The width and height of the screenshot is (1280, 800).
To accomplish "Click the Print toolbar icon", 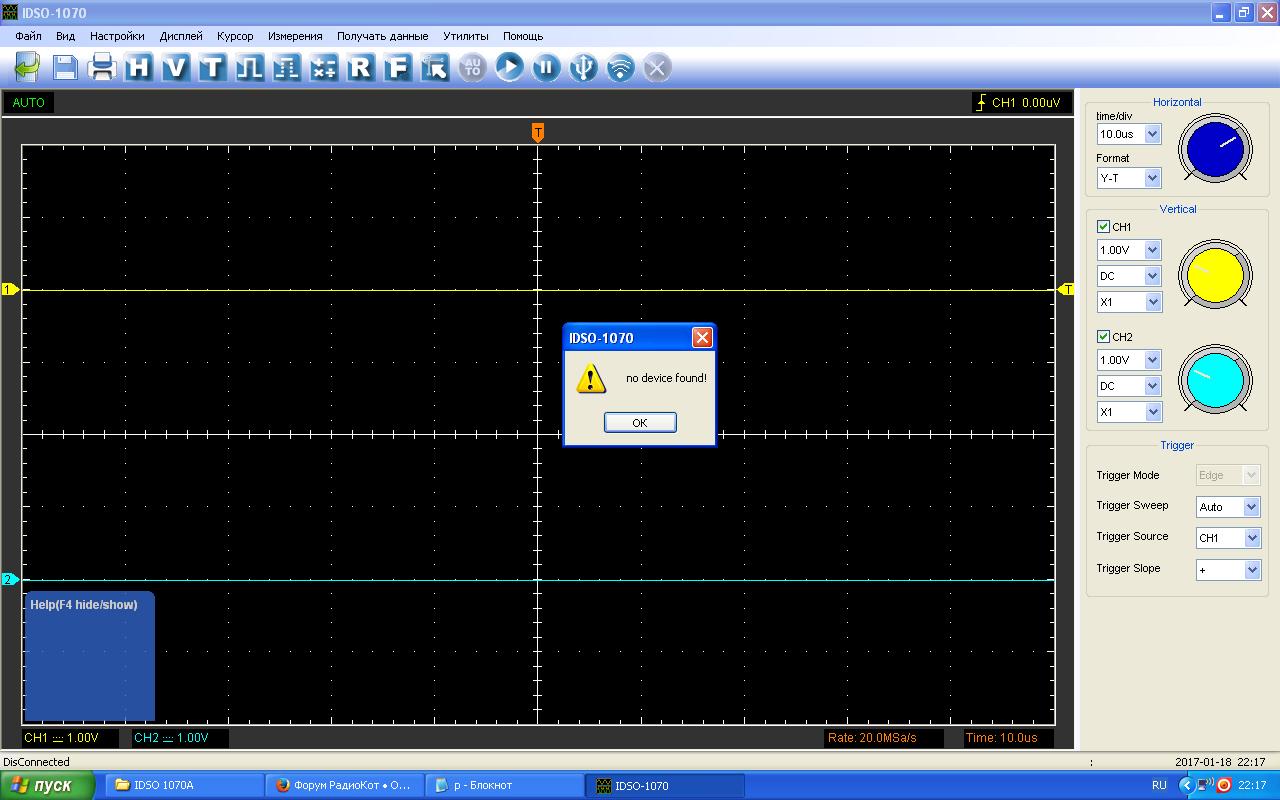I will click(x=102, y=67).
